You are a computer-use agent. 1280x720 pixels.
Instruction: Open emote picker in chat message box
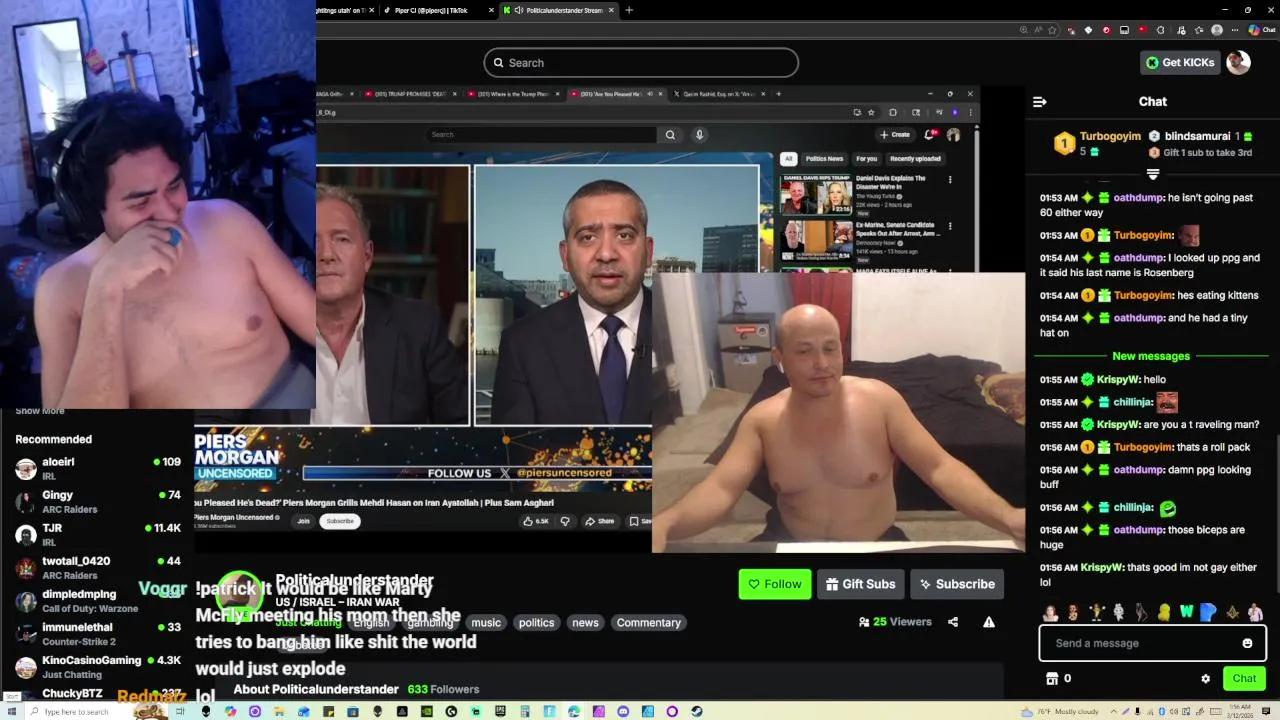1247,643
